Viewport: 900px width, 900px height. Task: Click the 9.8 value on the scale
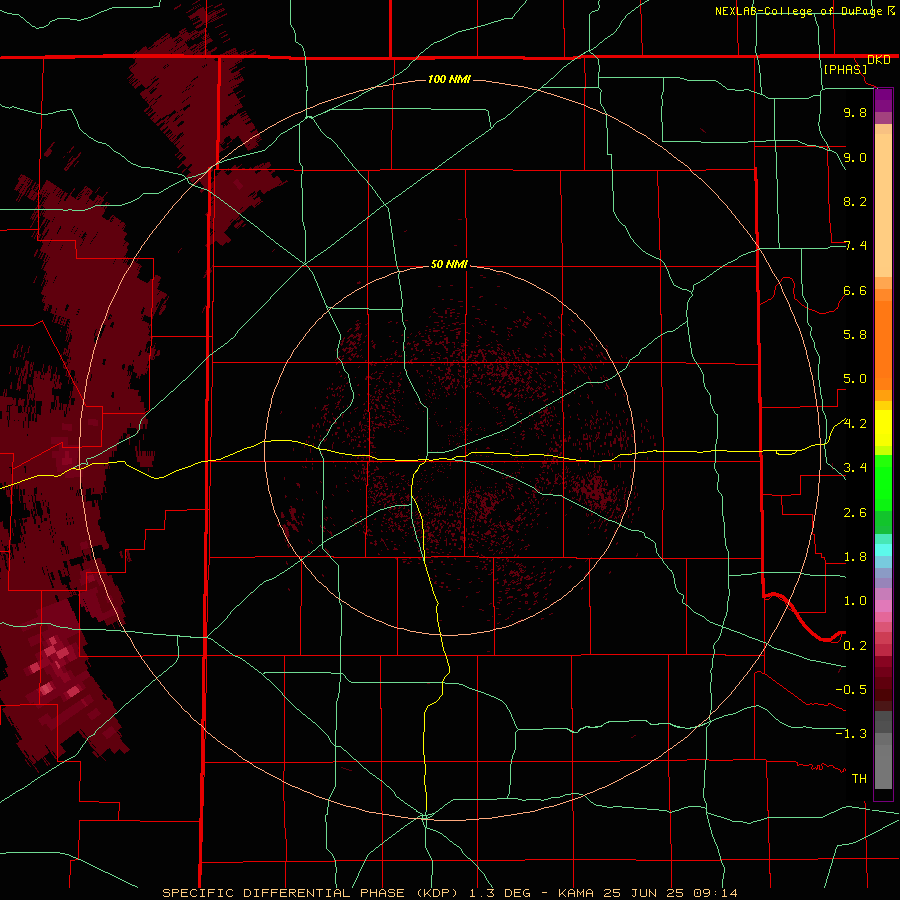(855, 112)
